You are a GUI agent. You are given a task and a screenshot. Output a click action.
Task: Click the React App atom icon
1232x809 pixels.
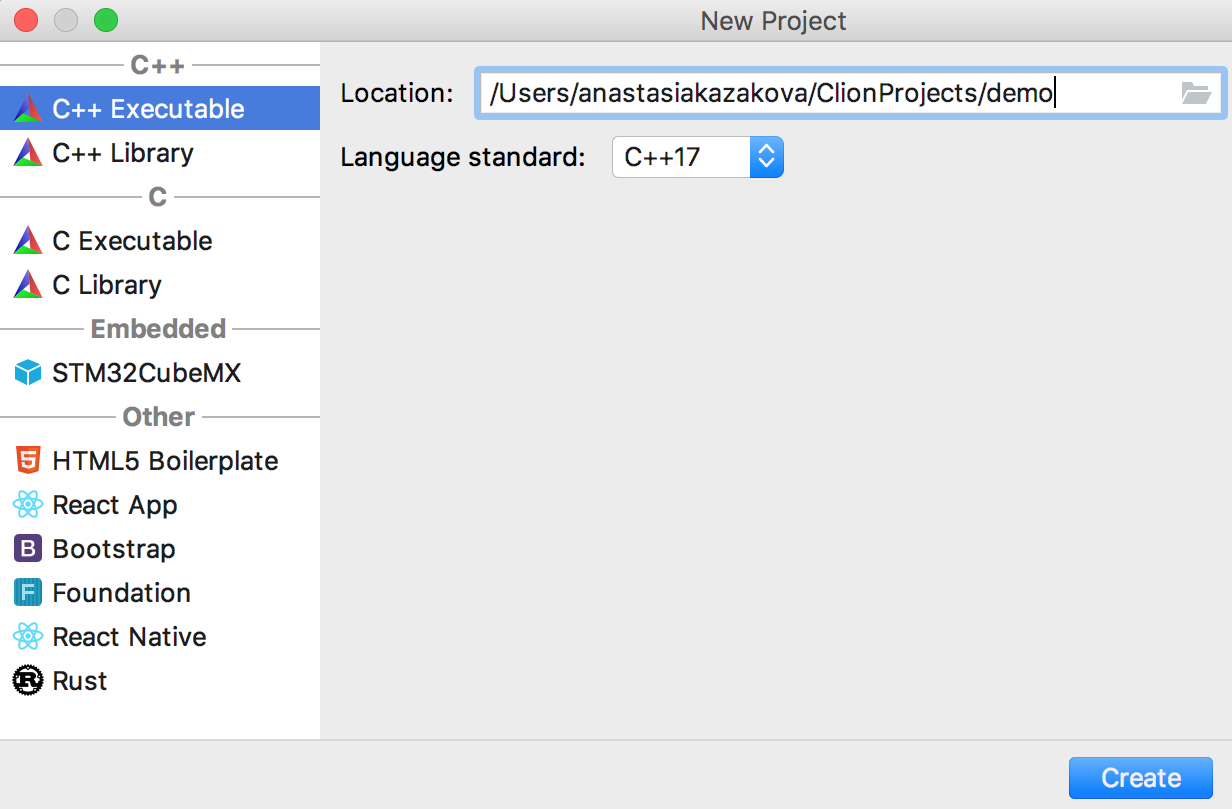point(28,505)
